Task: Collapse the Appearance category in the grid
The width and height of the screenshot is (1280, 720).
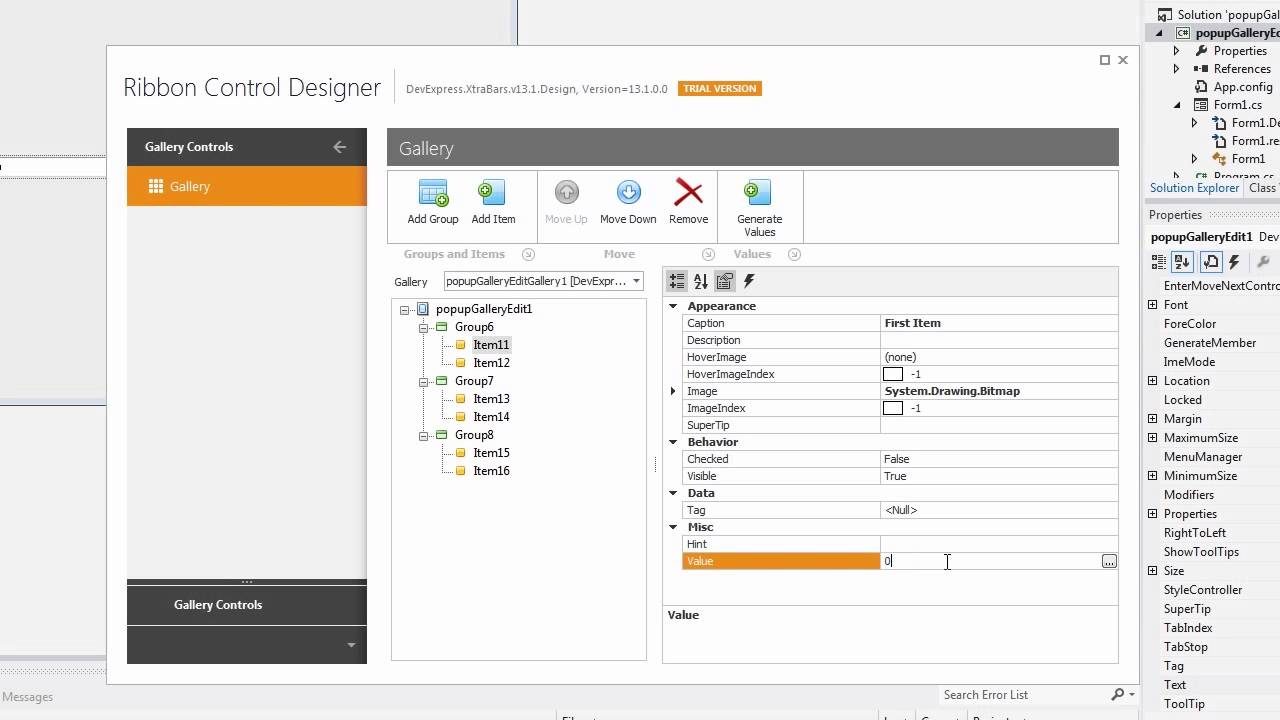Action: point(672,306)
